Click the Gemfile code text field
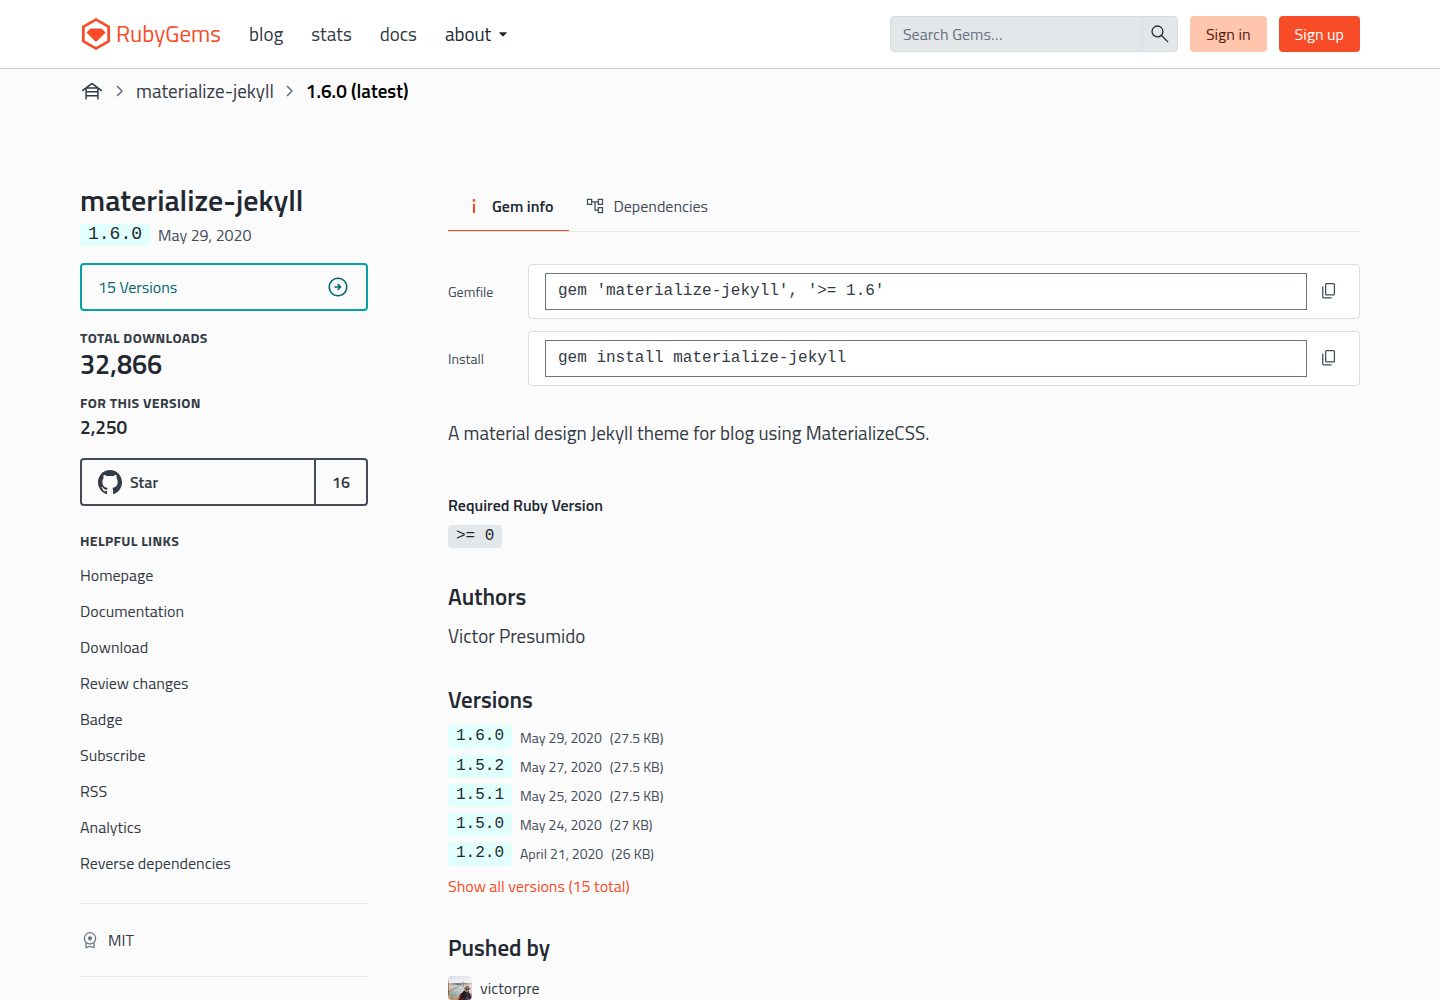Screen dimensions: 1440x1000 (x=926, y=291)
